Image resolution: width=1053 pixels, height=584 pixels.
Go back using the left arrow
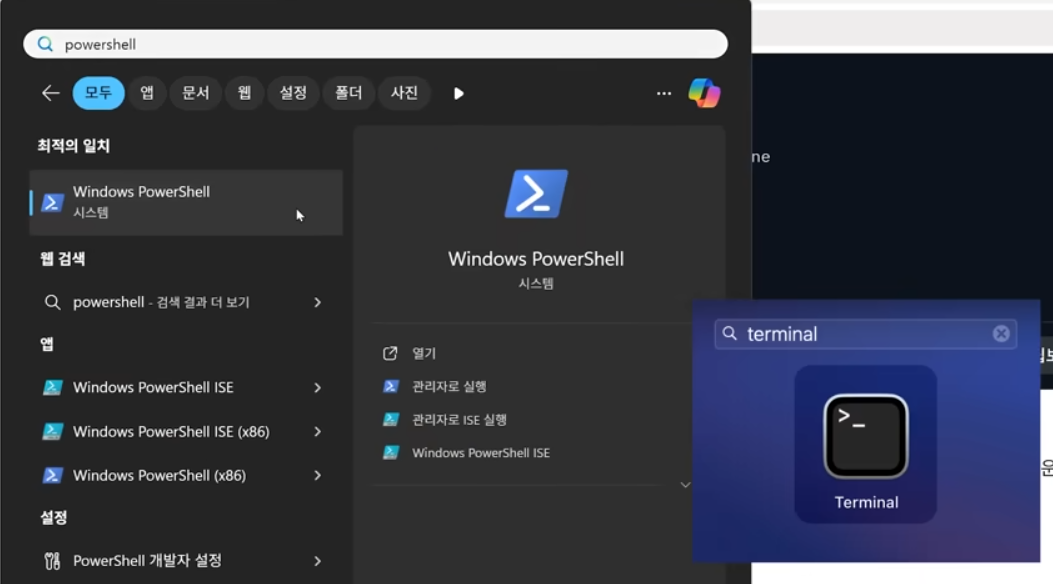point(50,93)
